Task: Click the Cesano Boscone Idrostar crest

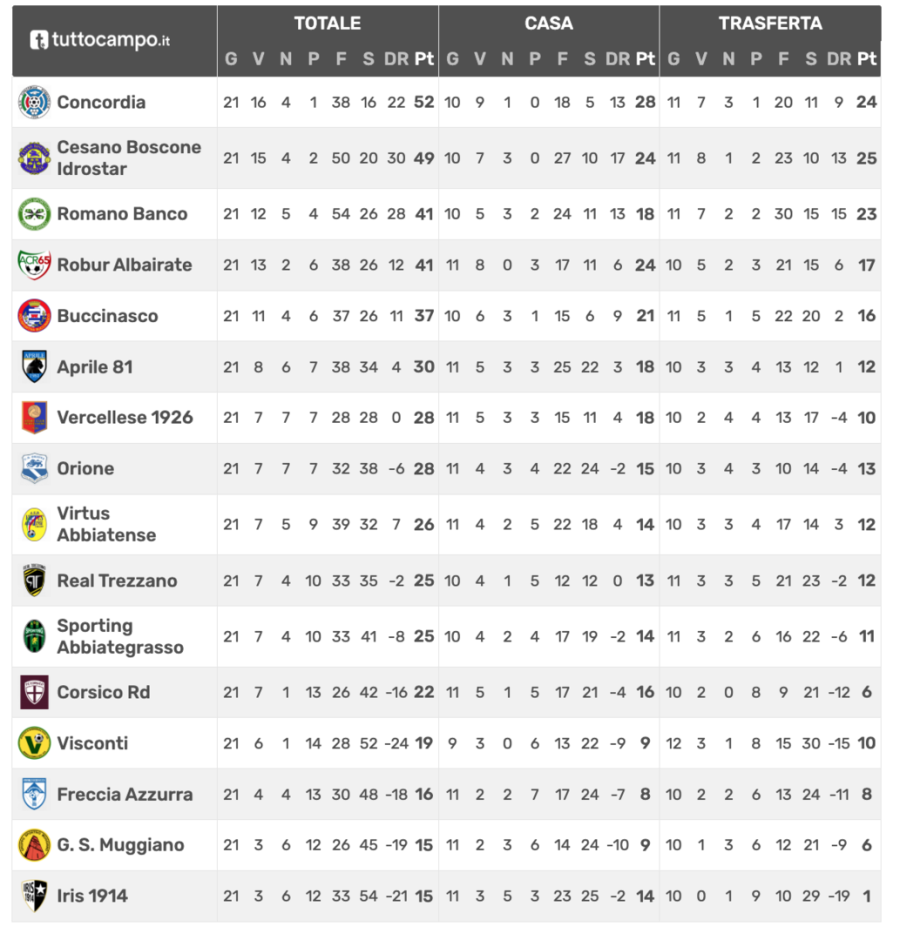Action: (x=34, y=158)
